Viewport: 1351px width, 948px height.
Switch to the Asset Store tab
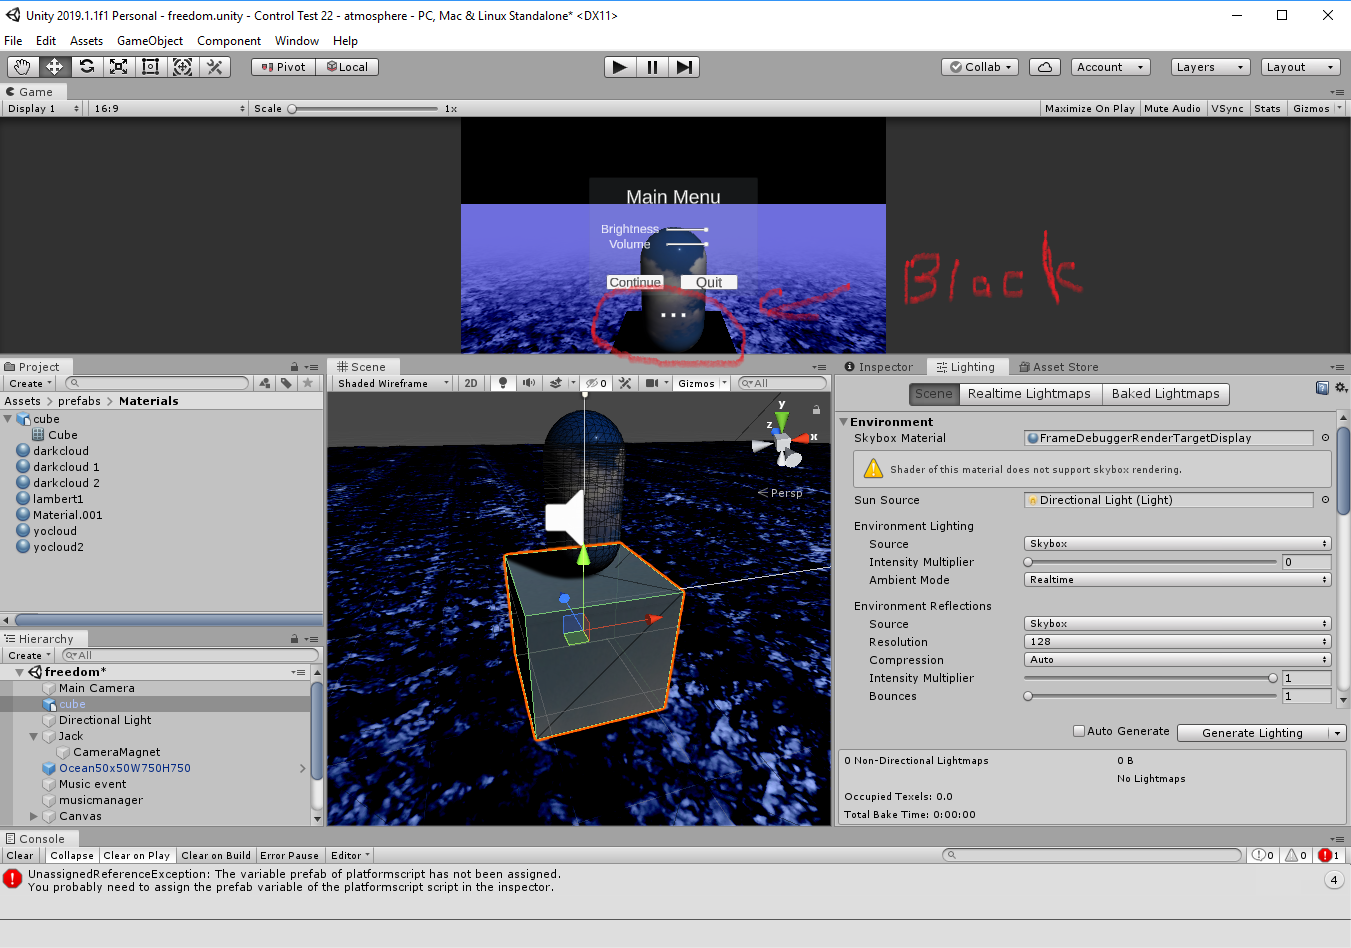pos(1058,367)
